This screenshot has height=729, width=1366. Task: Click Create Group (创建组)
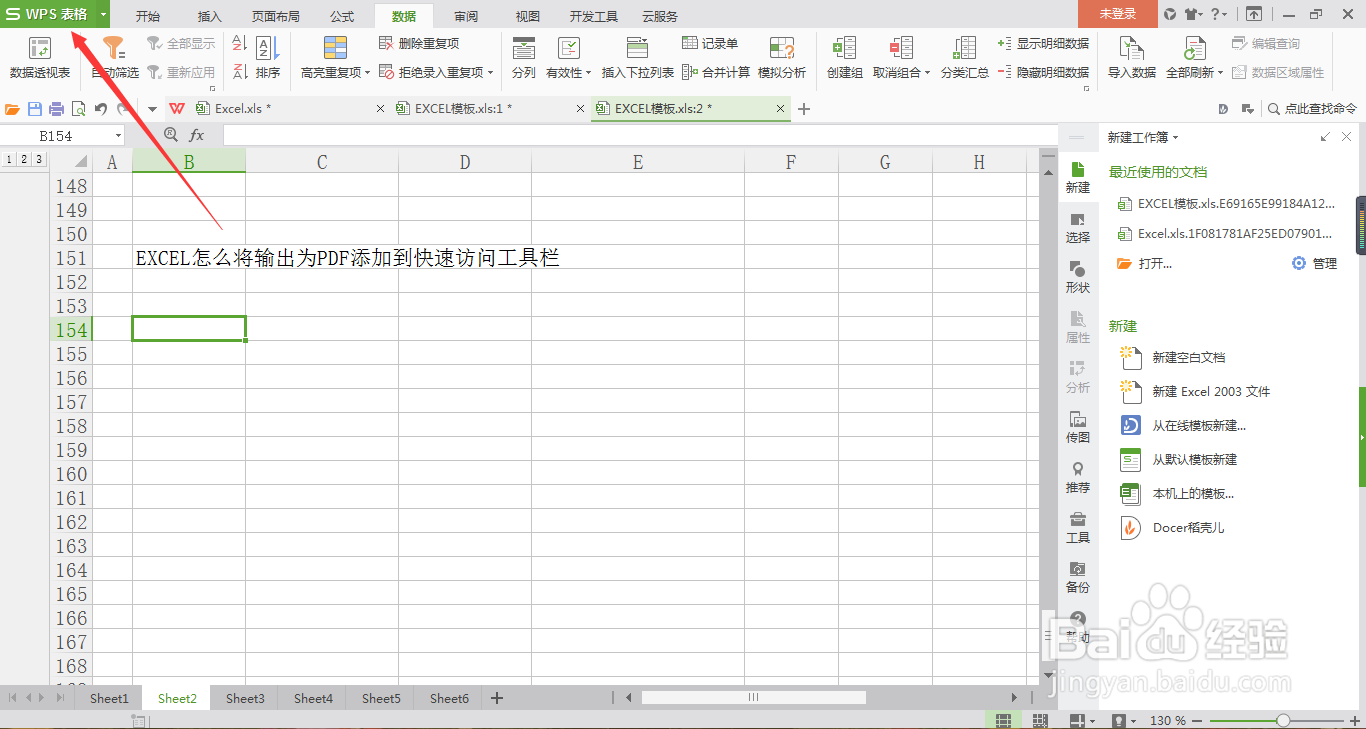[x=844, y=58]
